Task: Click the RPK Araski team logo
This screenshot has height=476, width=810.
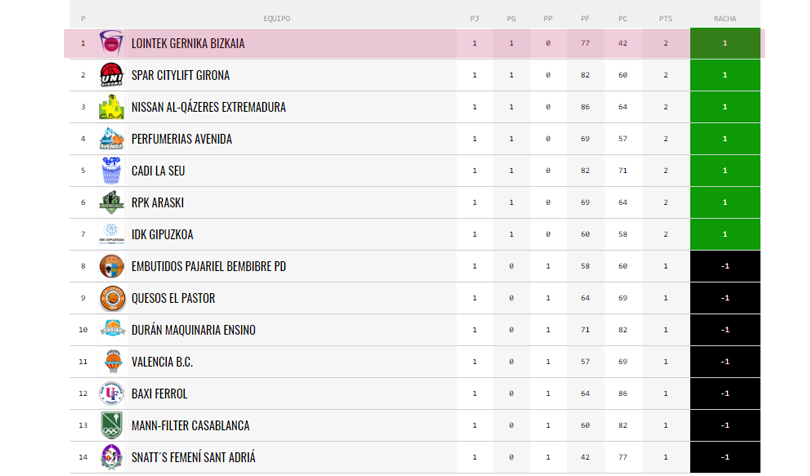Action: (x=112, y=203)
